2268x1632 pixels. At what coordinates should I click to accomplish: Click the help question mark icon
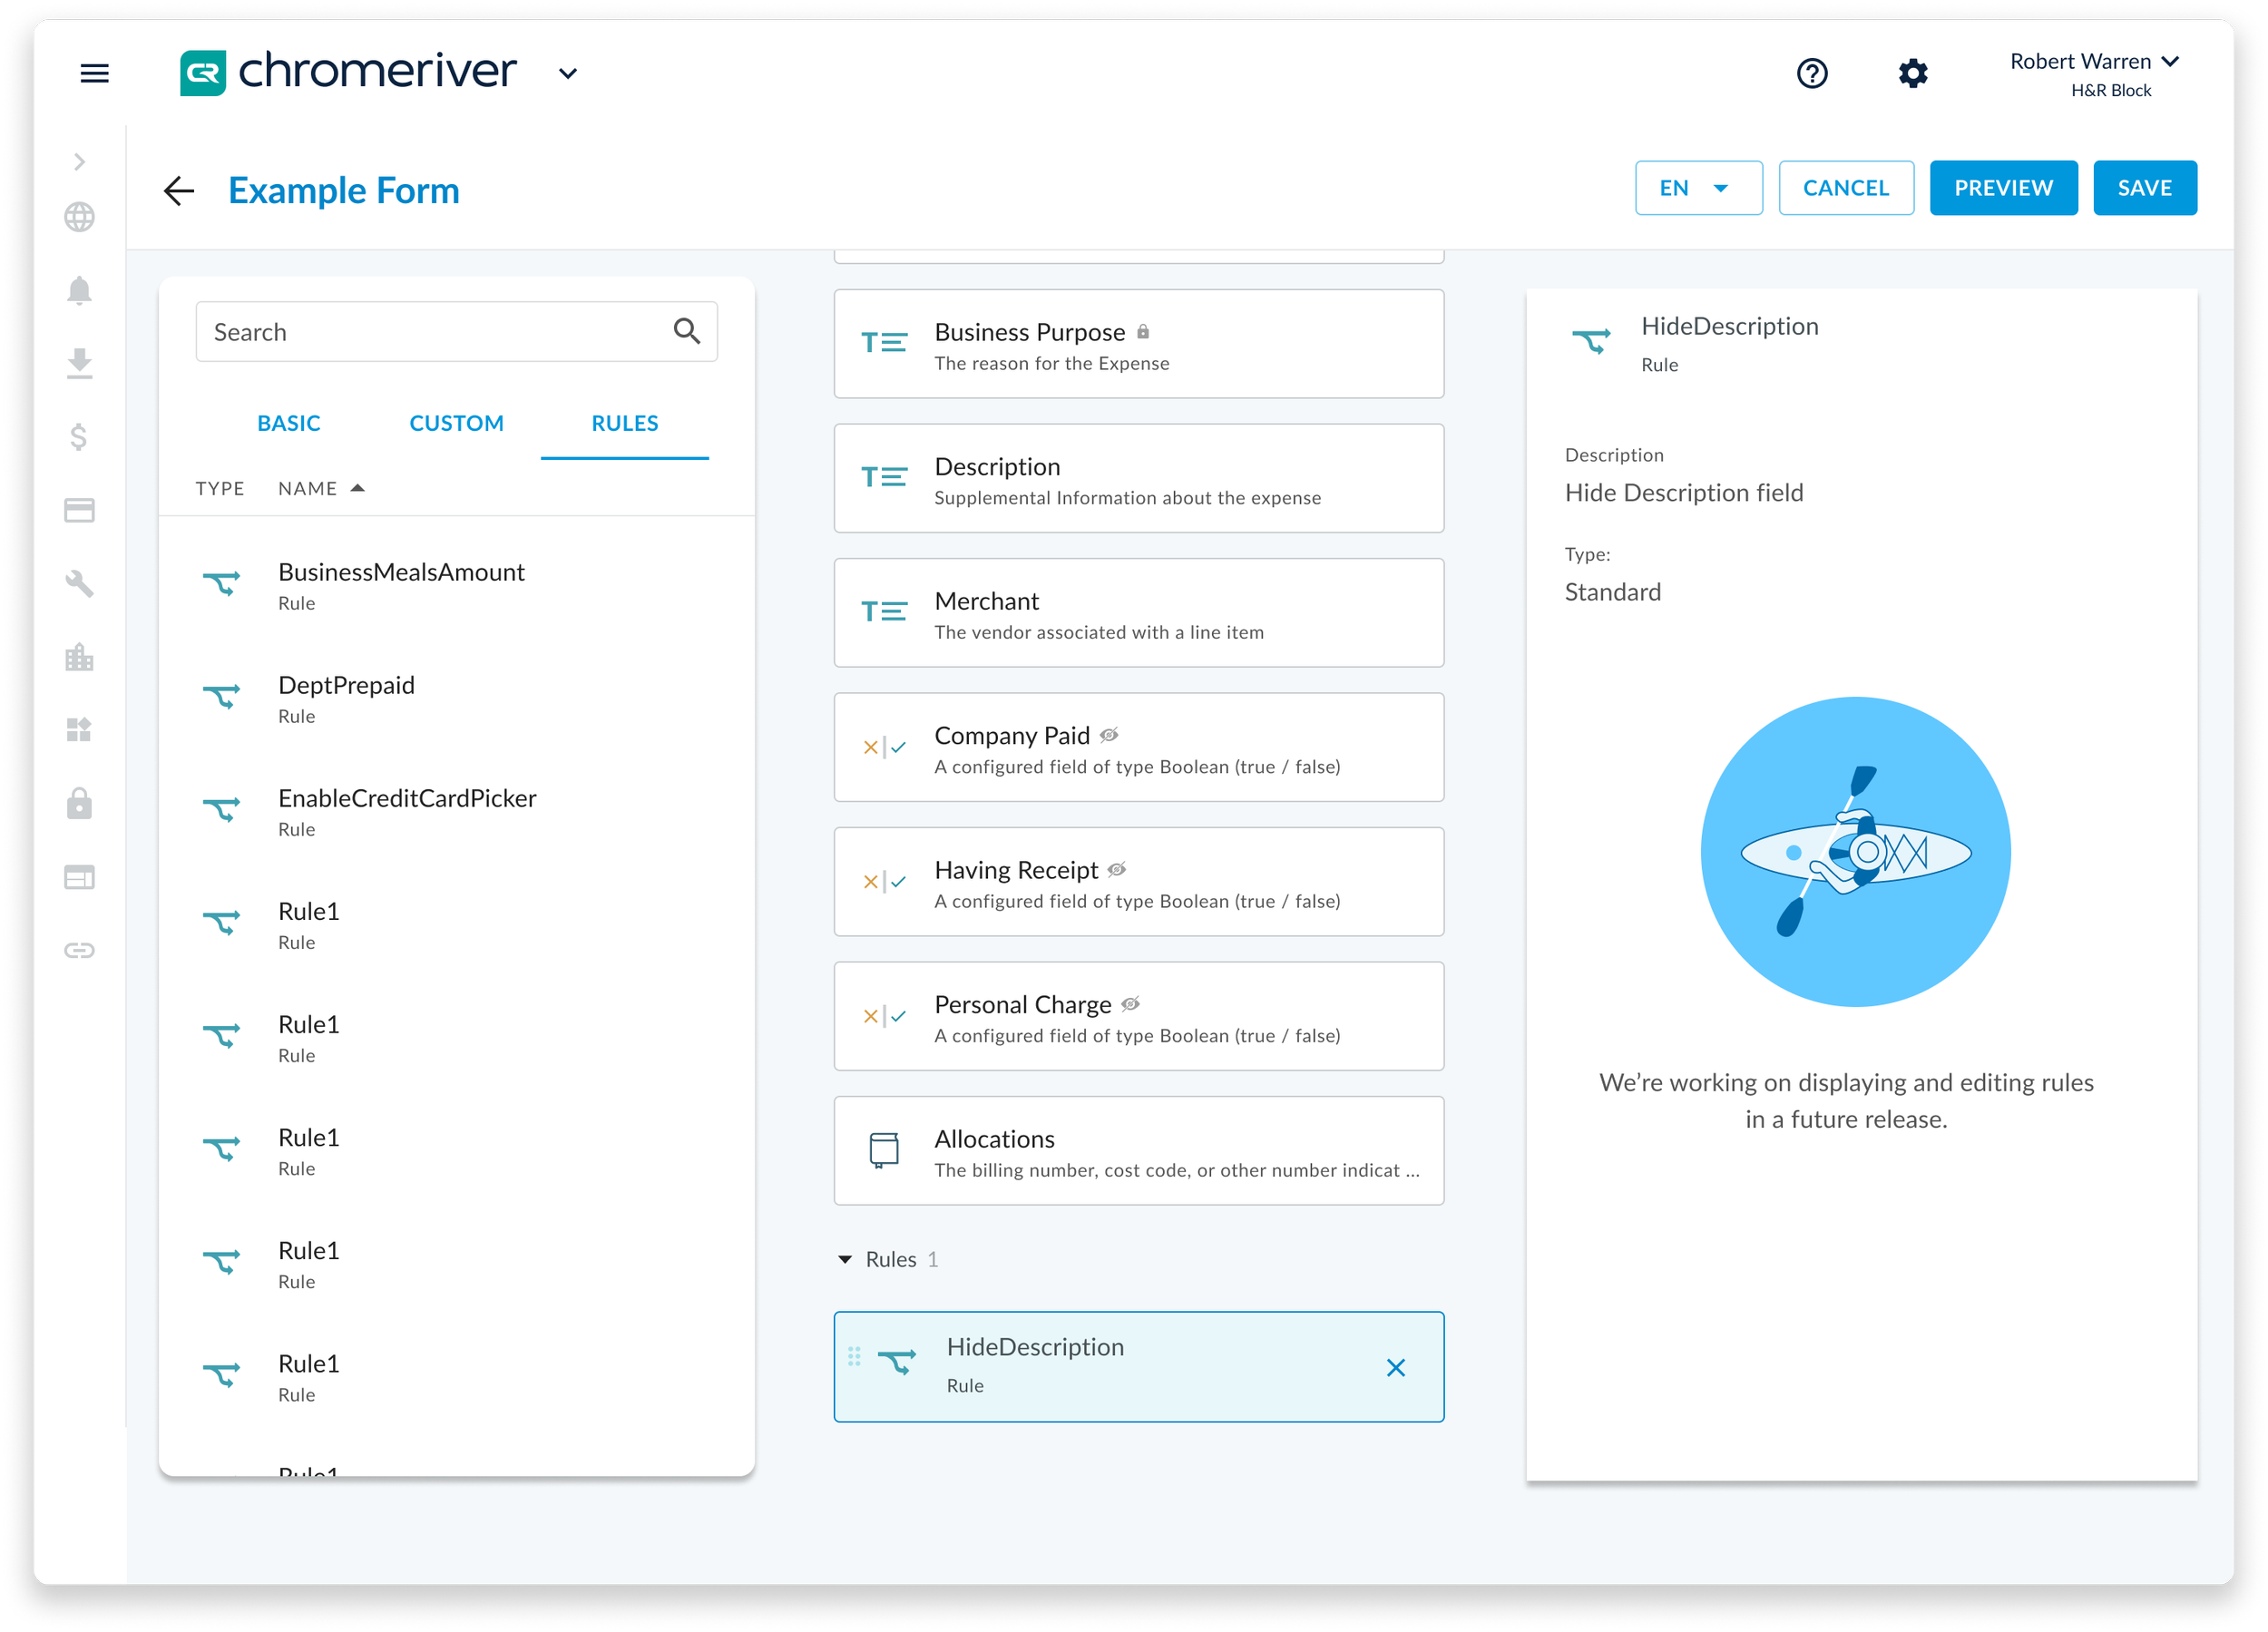1811,73
